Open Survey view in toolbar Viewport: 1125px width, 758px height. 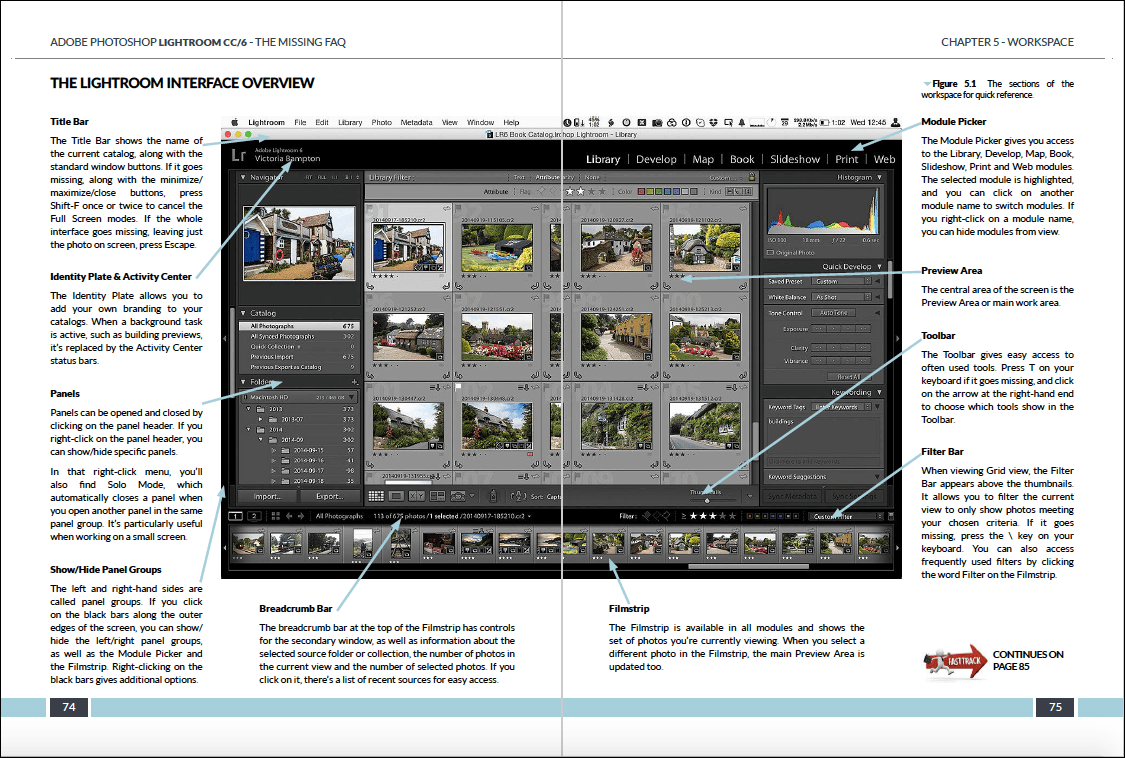(437, 496)
